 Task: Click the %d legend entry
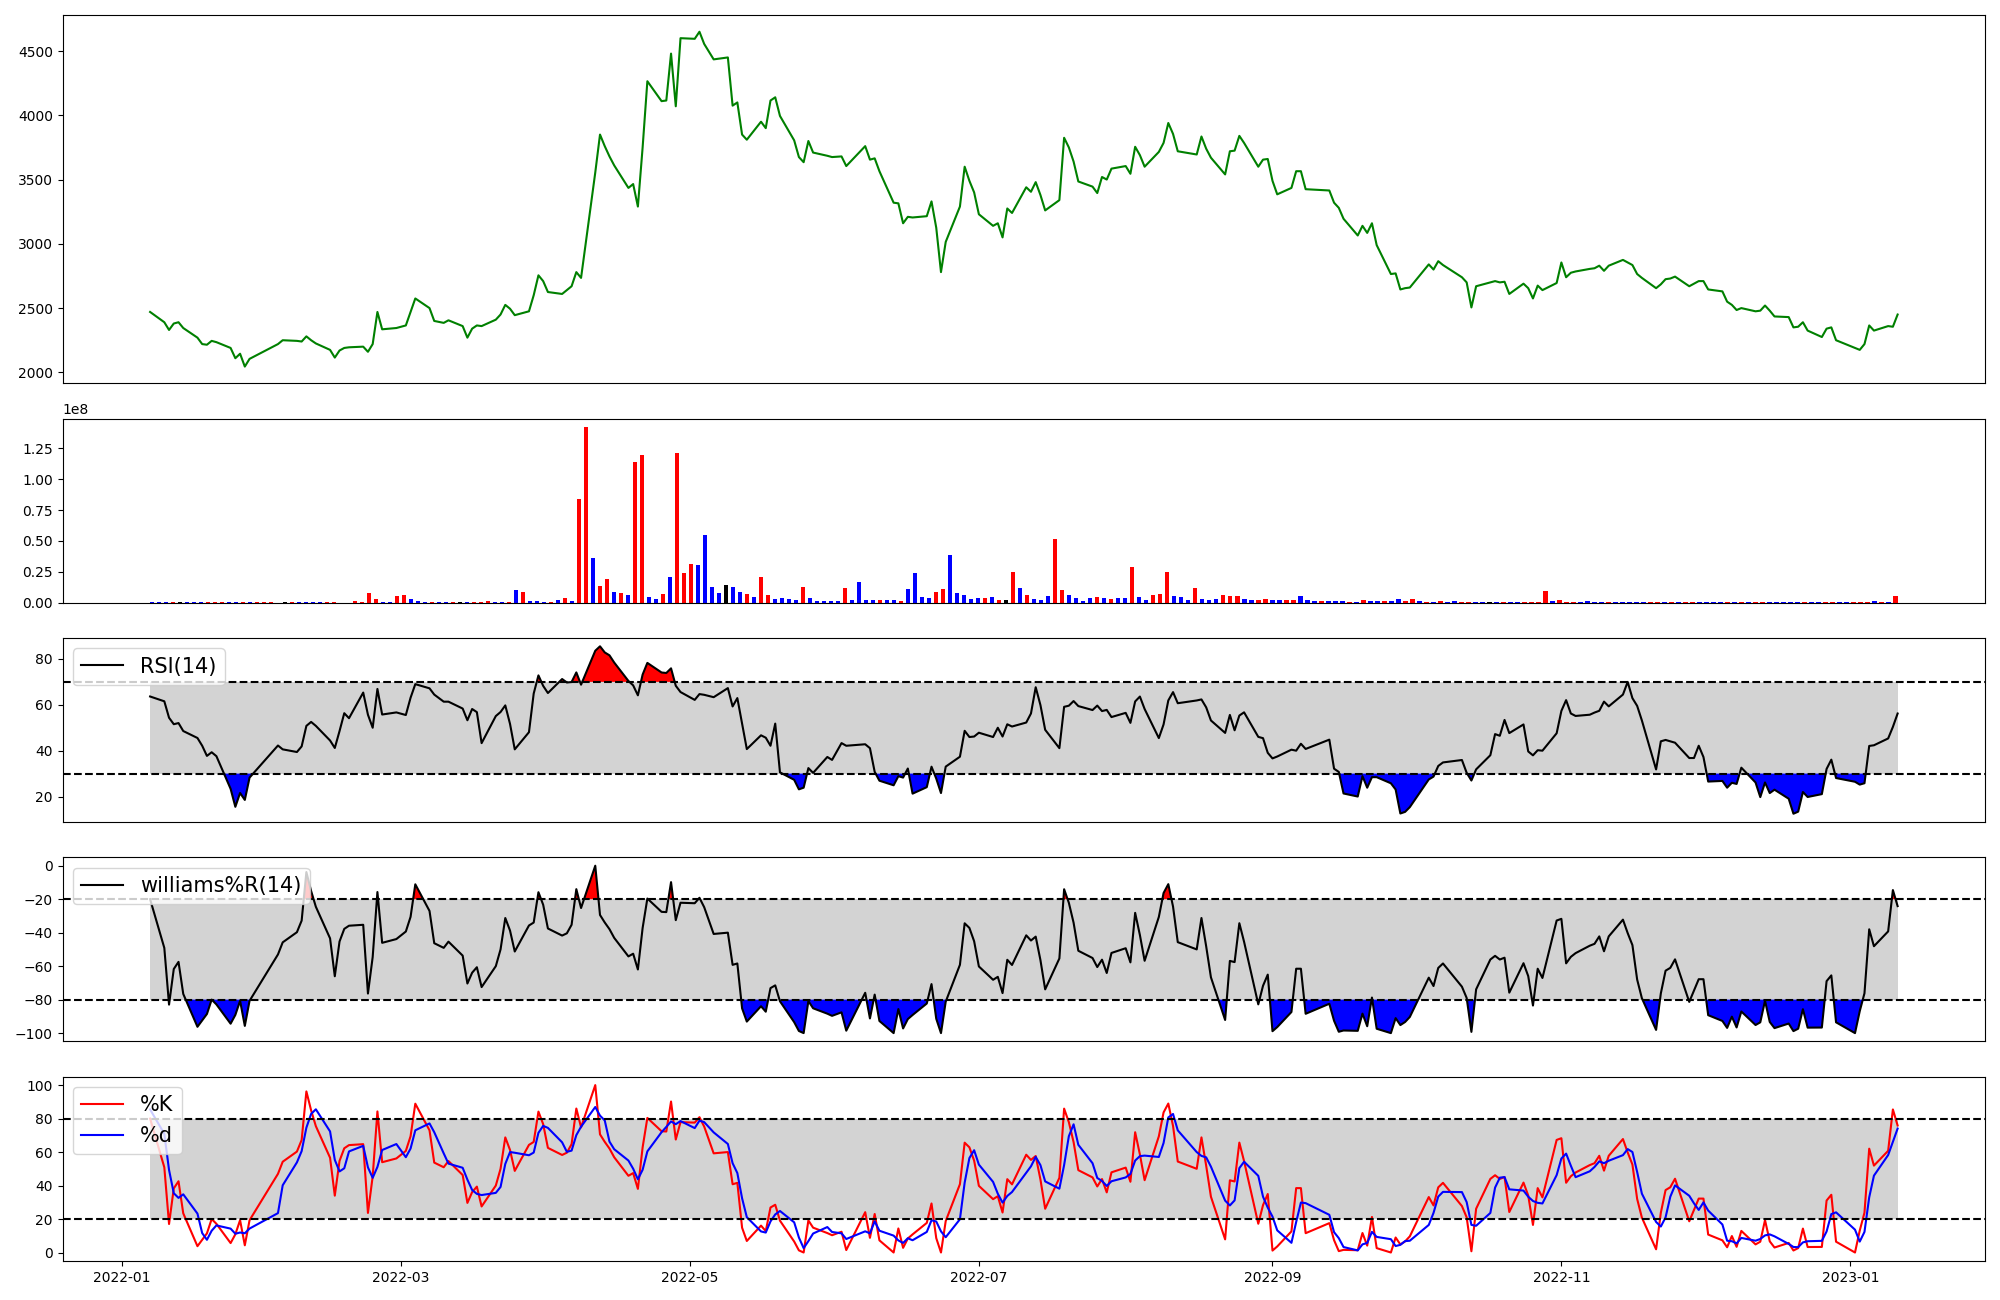[156, 1135]
